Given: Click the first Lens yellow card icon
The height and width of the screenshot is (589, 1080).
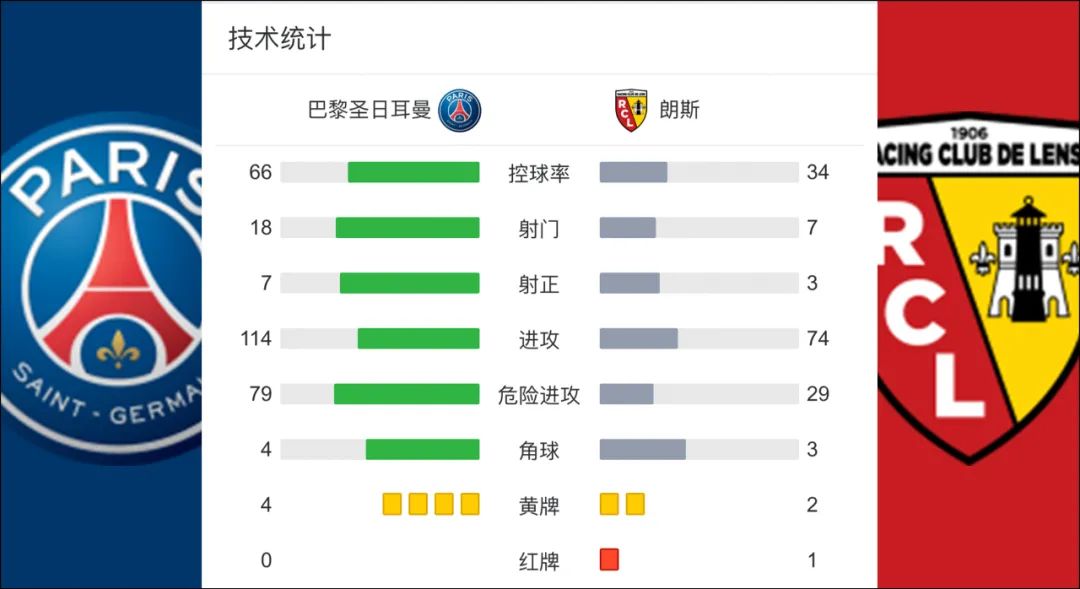Looking at the screenshot, I should coord(609,504).
